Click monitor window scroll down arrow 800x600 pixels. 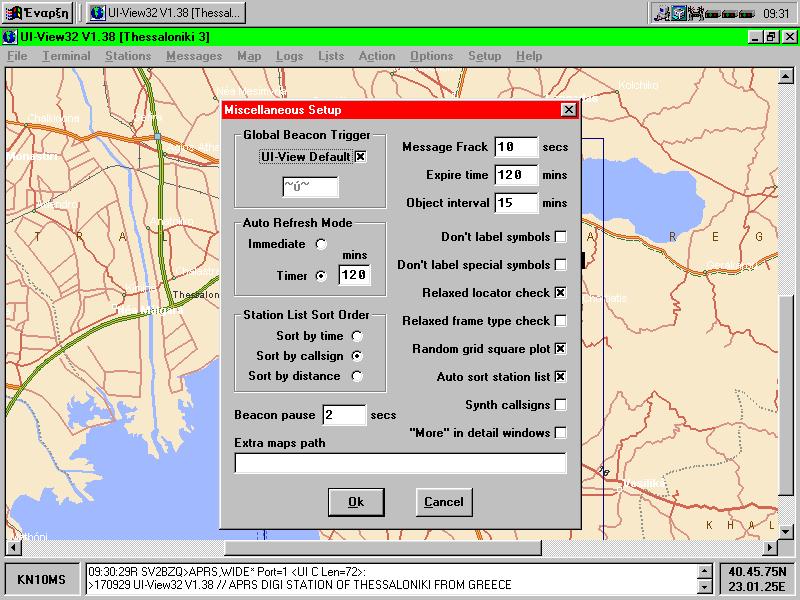click(x=704, y=587)
